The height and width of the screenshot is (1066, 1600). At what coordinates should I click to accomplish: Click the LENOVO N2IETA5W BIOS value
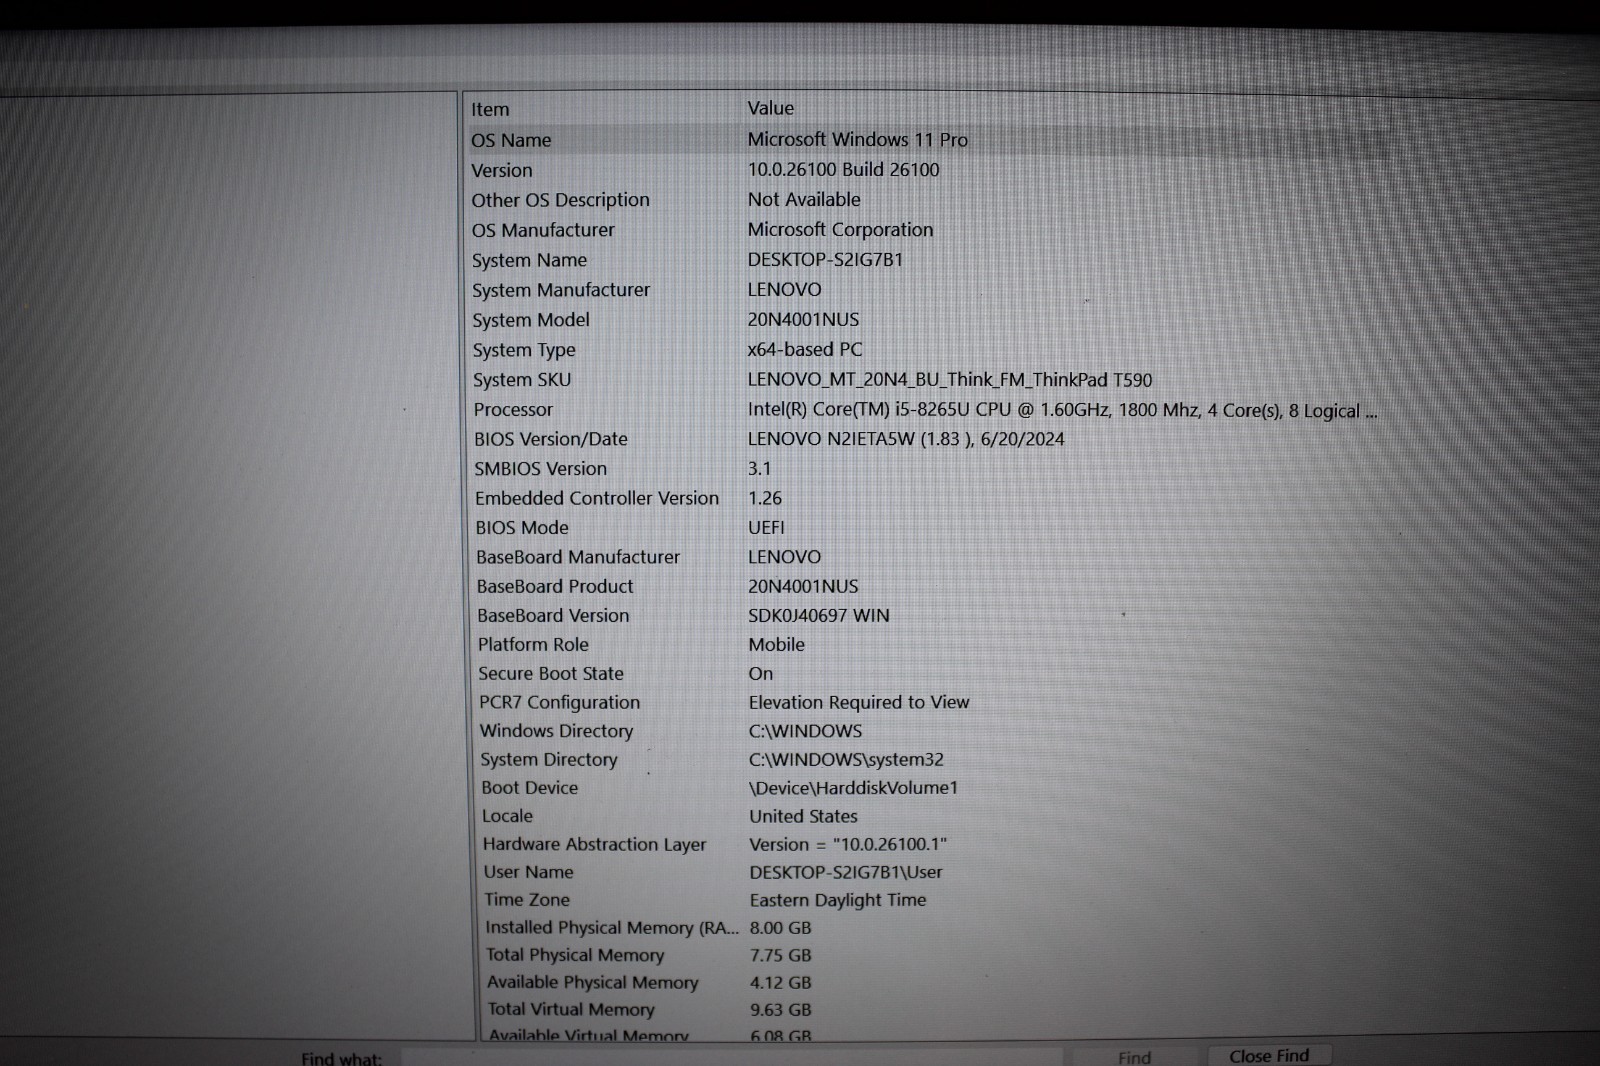[x=906, y=439]
